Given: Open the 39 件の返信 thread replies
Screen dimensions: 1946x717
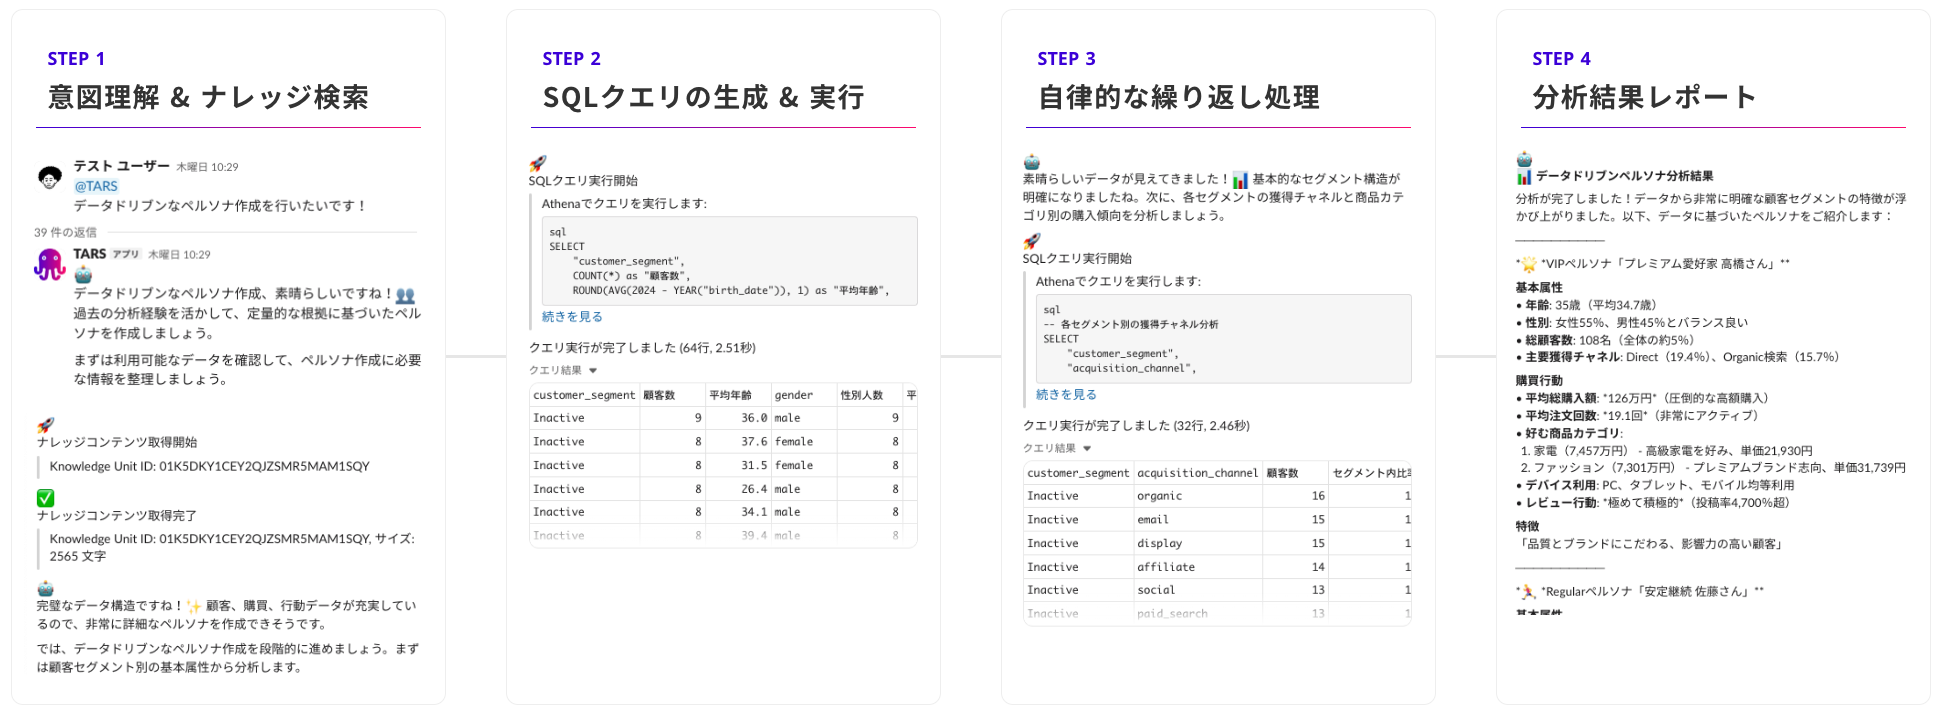Looking at the screenshot, I should tap(66, 233).
